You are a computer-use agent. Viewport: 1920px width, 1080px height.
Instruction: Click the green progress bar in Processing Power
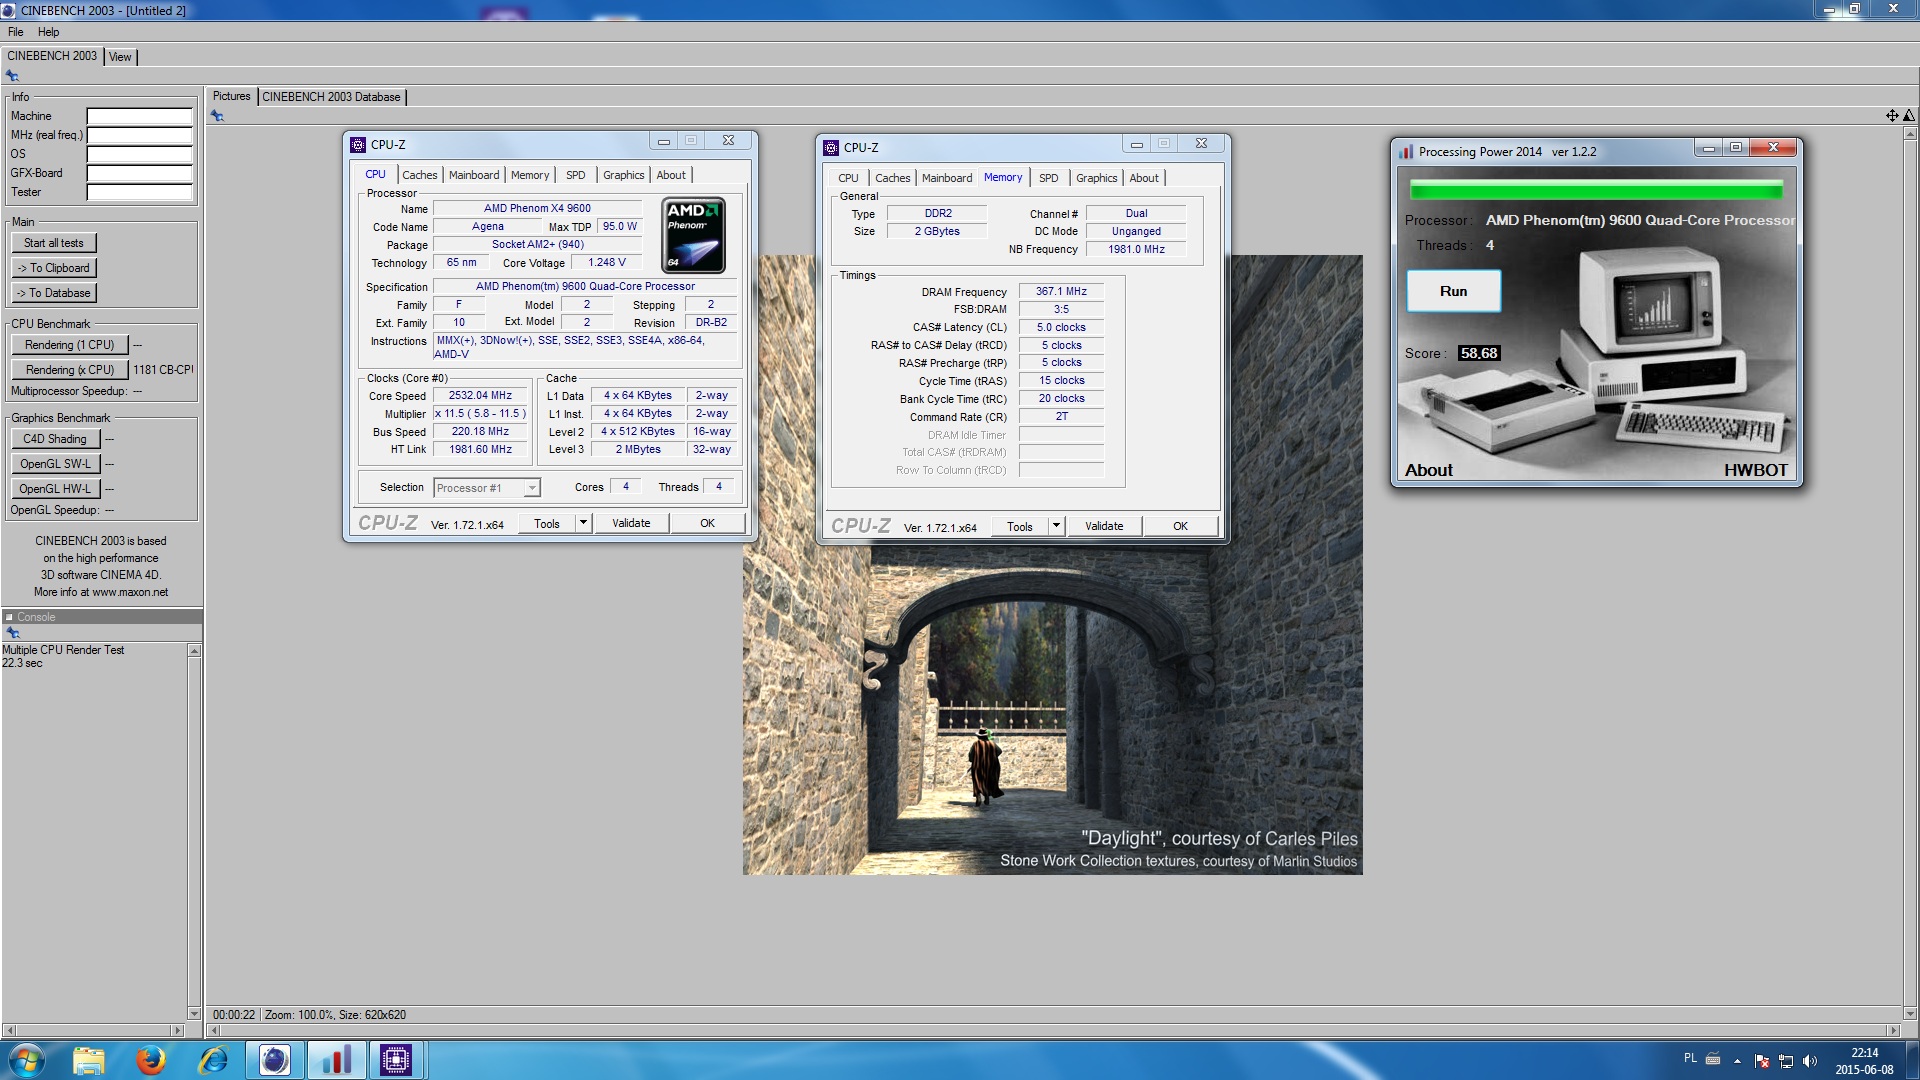click(x=1596, y=190)
